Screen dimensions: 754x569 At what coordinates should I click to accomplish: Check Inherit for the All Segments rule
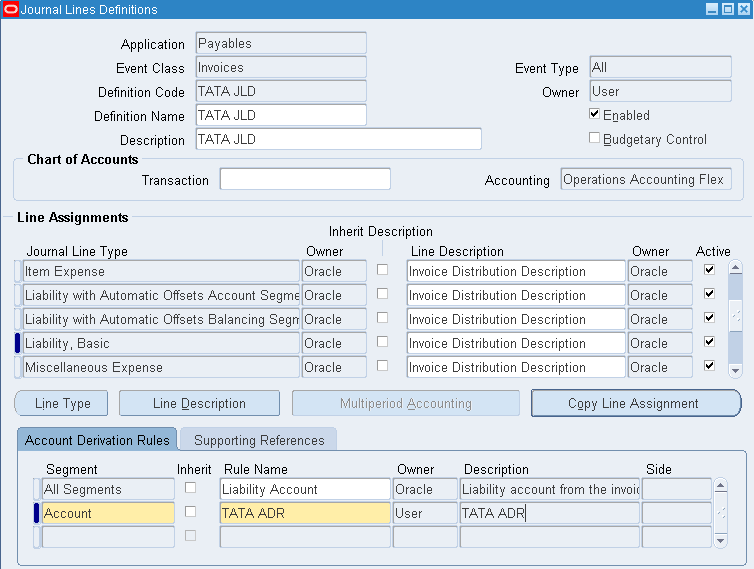(x=190, y=488)
